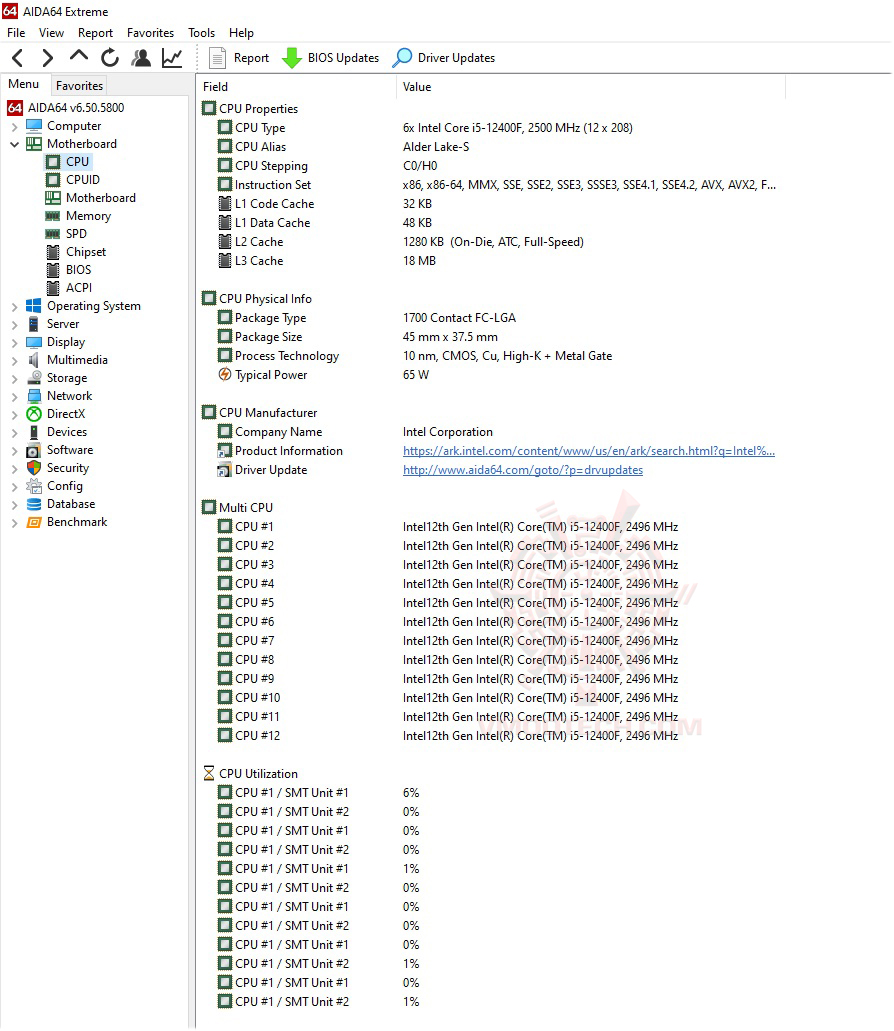
Task: Open the Tools menu
Action: pyautogui.click(x=201, y=33)
